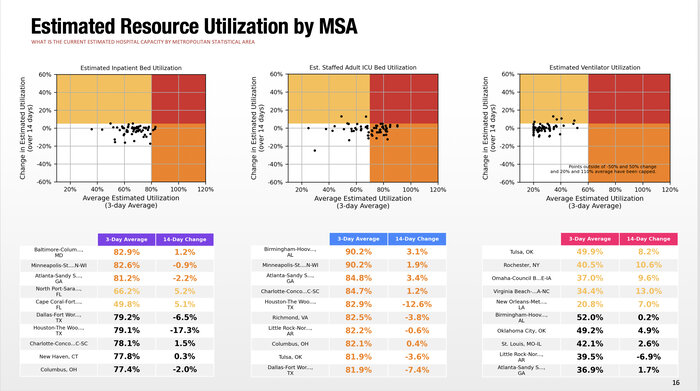Click yellow upper-left quadrant of ventilator chart

pyautogui.click(x=554, y=99)
